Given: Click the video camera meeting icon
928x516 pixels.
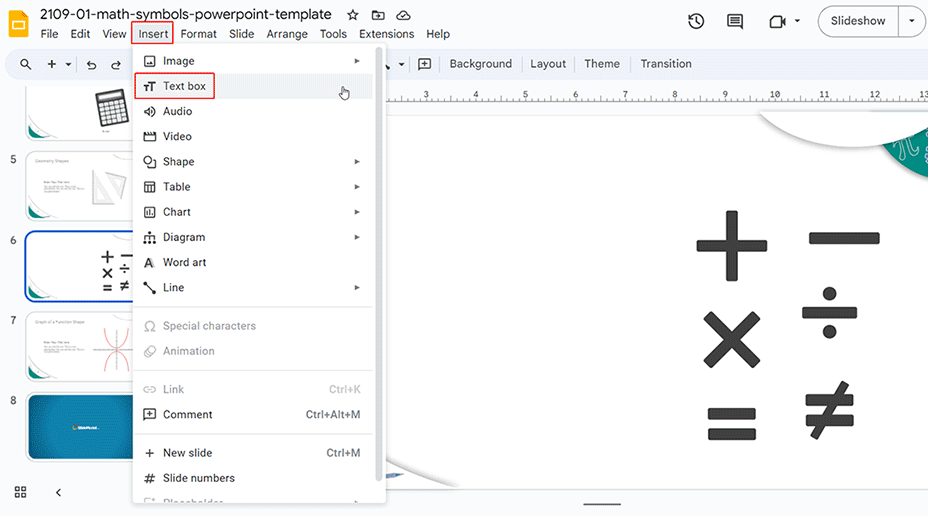Looking at the screenshot, I should (778, 21).
